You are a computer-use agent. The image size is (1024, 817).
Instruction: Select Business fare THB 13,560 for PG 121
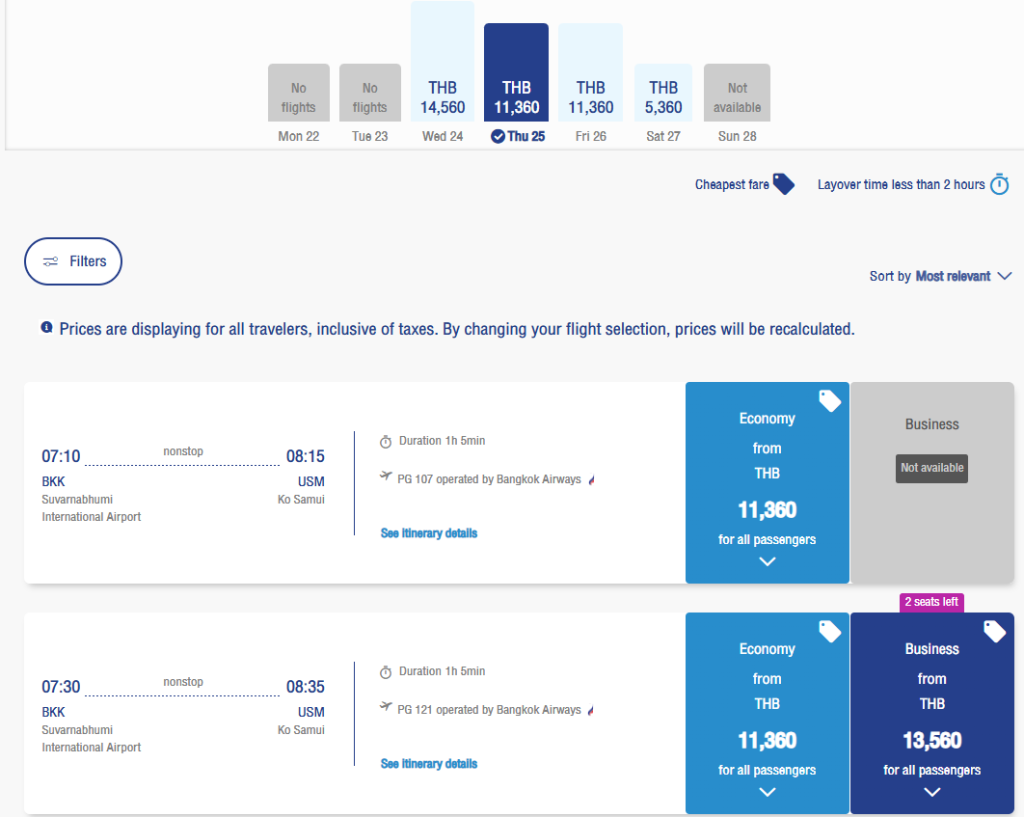click(931, 713)
